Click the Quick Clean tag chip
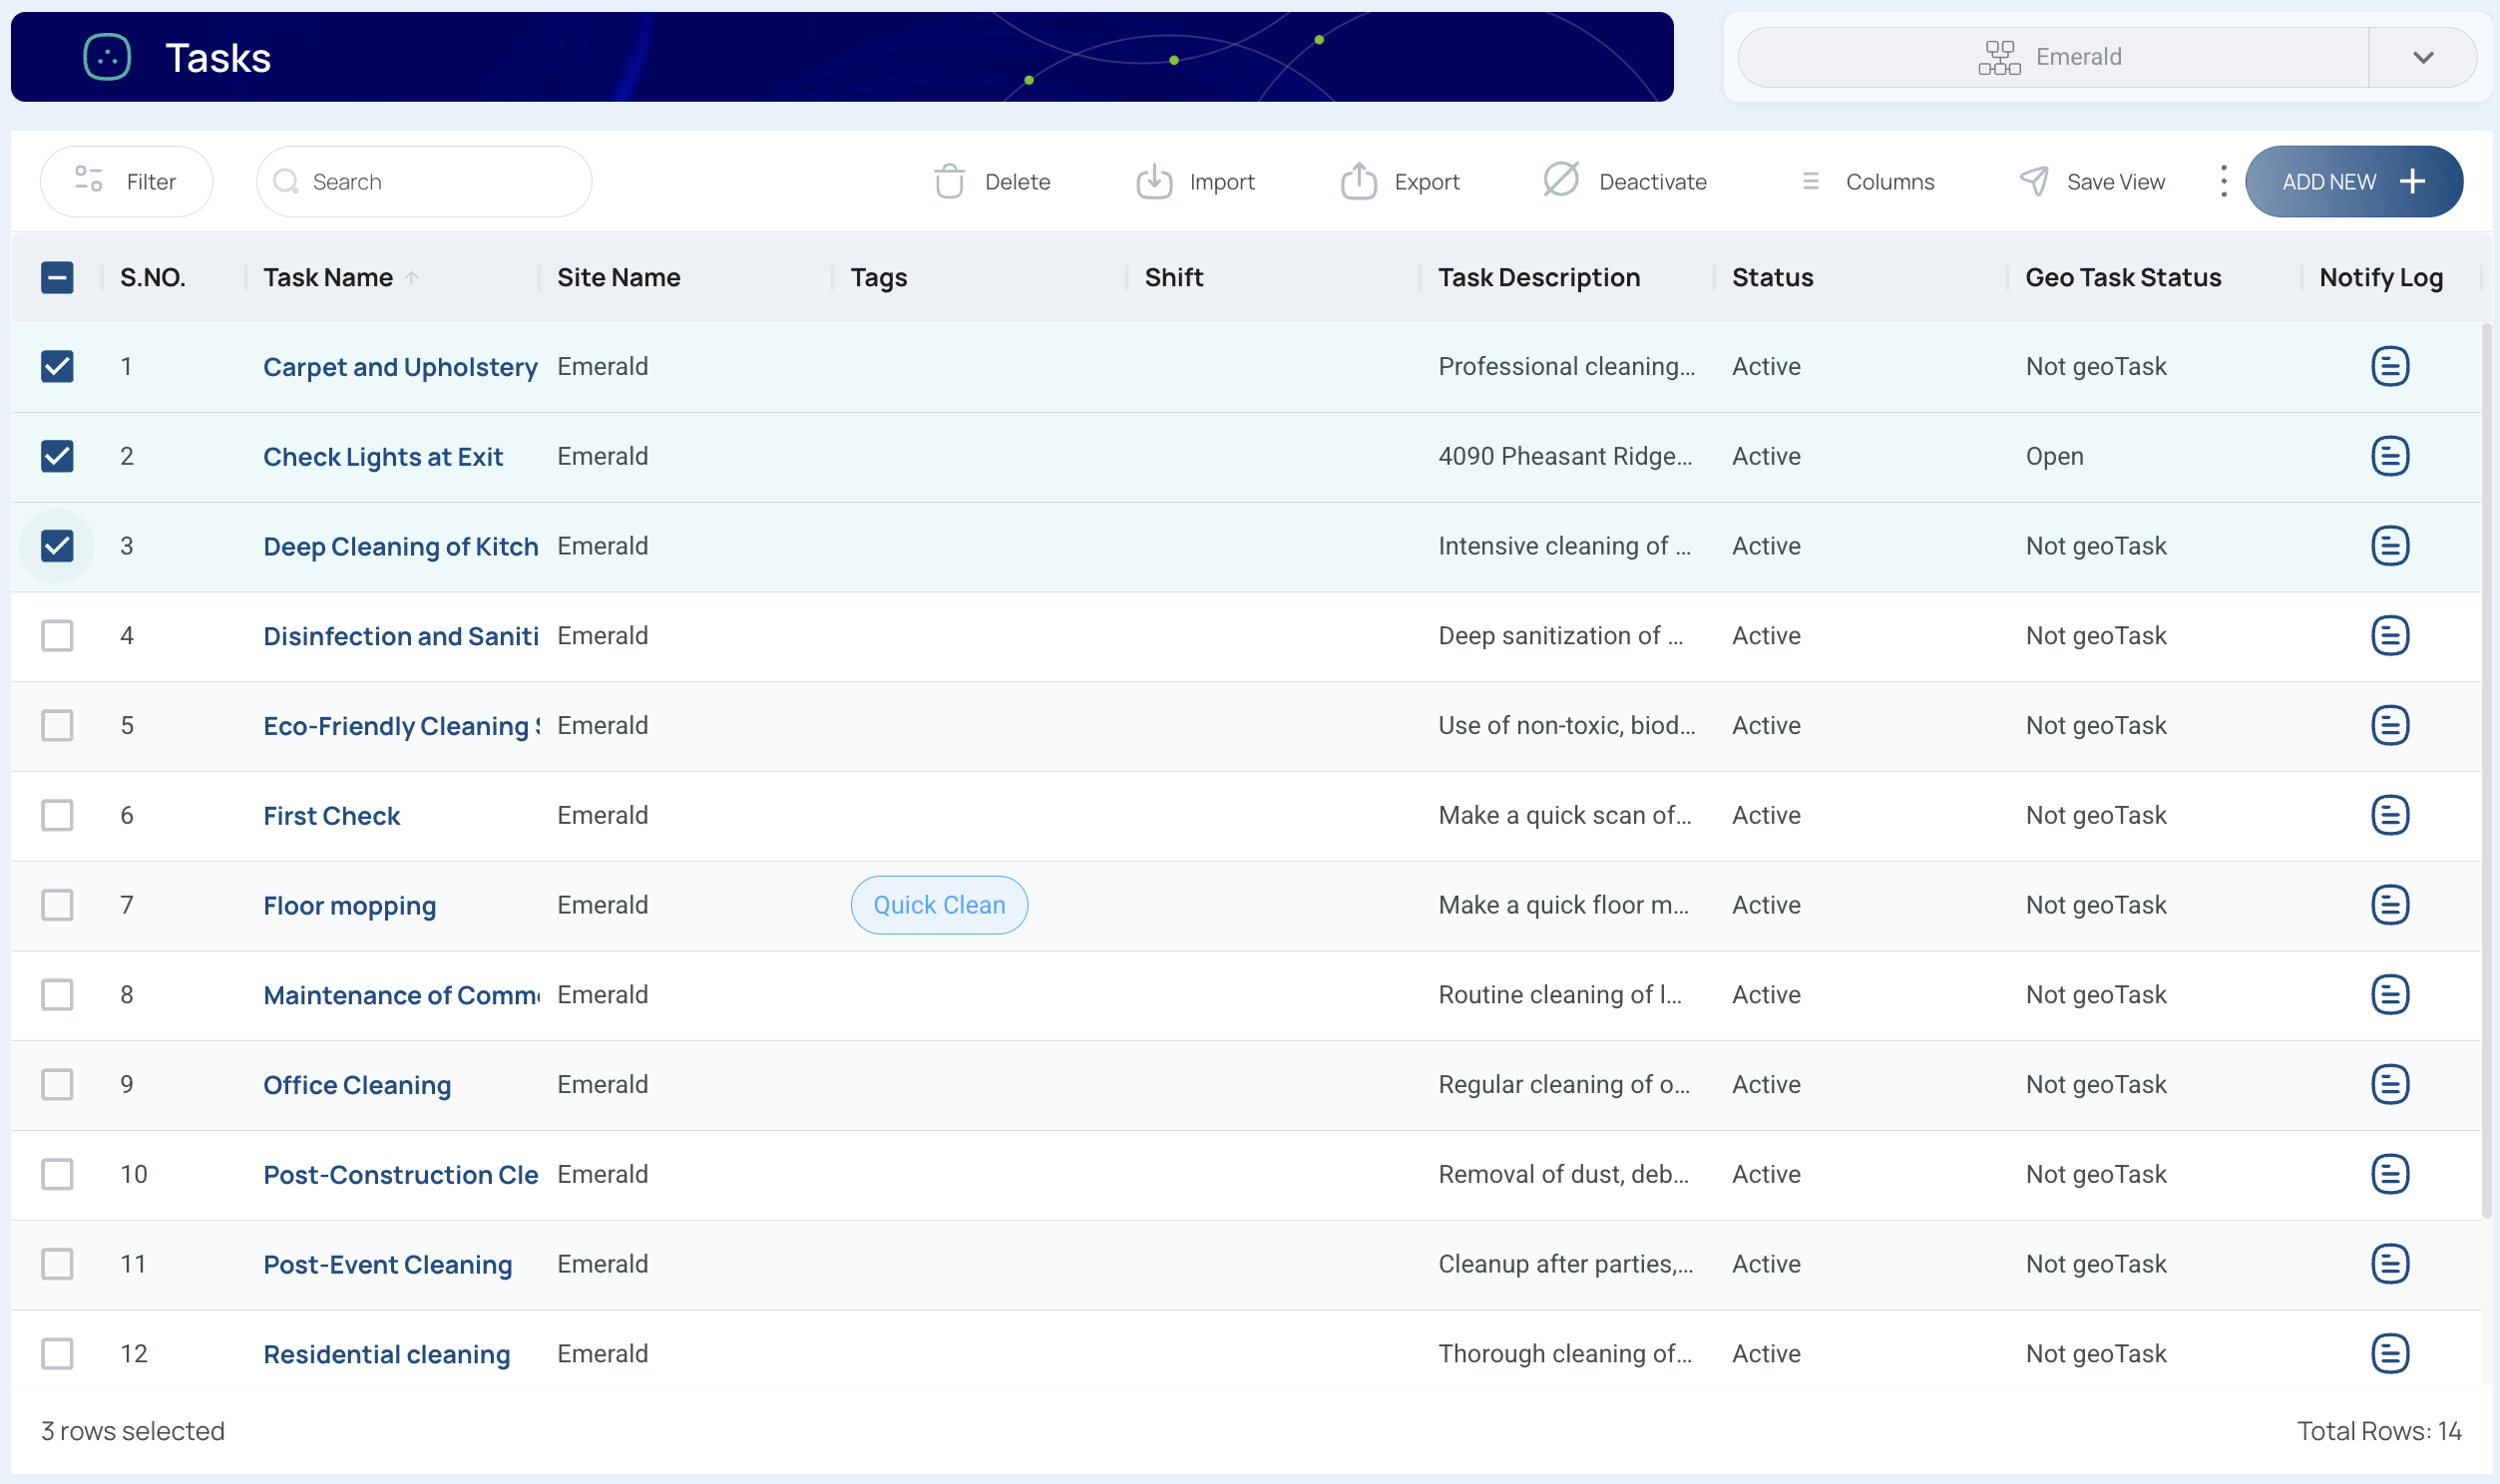Screen dimensions: 2500x1484 pyautogui.click(x=938, y=905)
